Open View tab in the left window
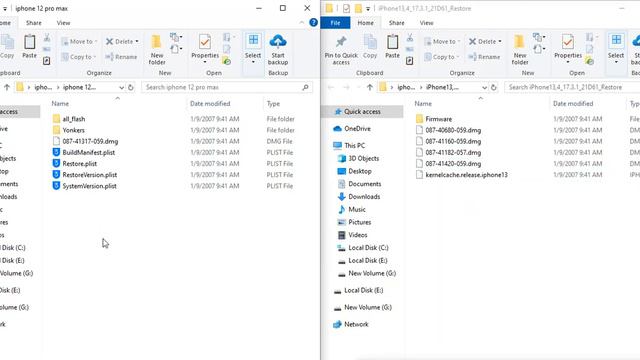Viewport: 640px width, 360px height. (63, 23)
